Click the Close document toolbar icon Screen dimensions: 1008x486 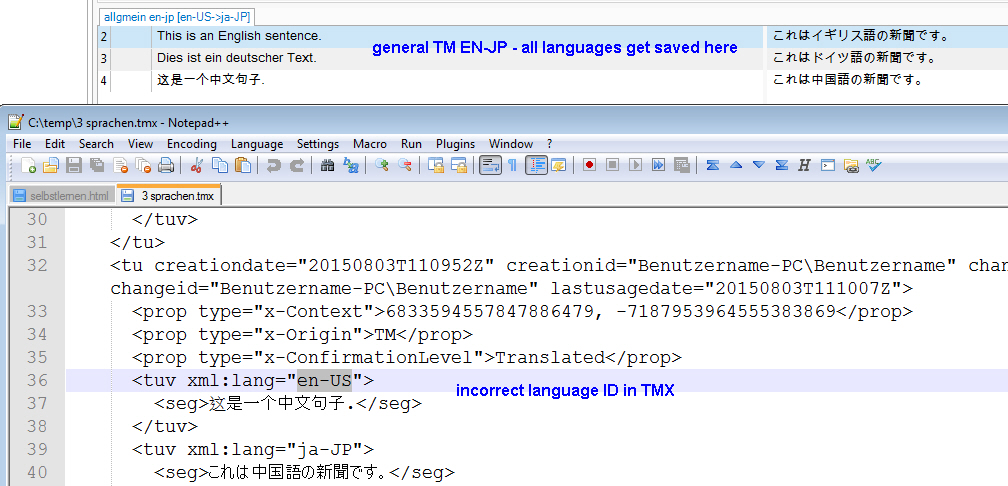pos(120,166)
